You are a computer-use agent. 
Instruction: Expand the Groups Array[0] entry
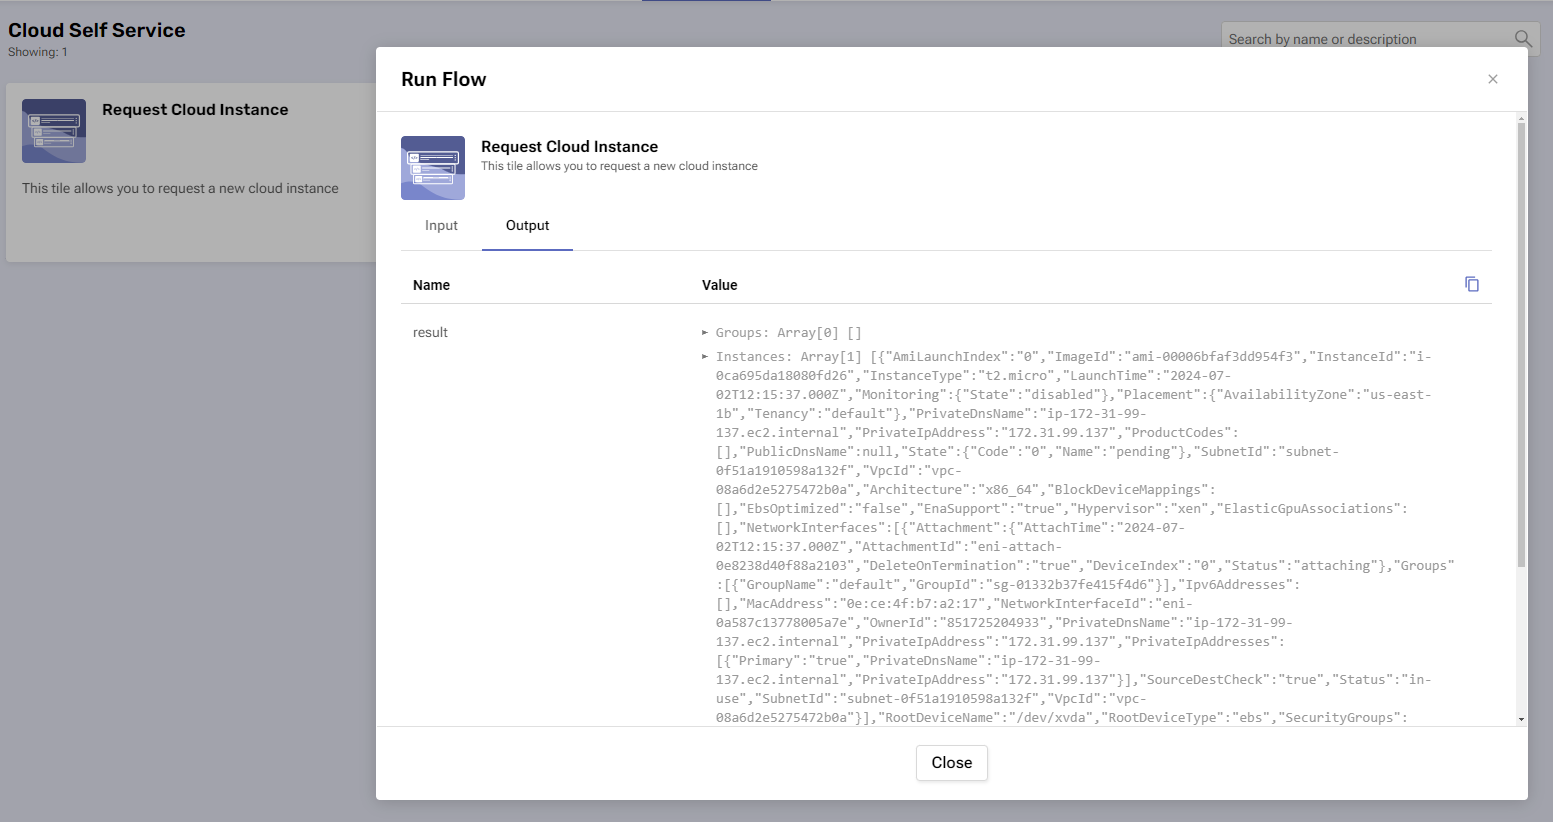[705, 332]
